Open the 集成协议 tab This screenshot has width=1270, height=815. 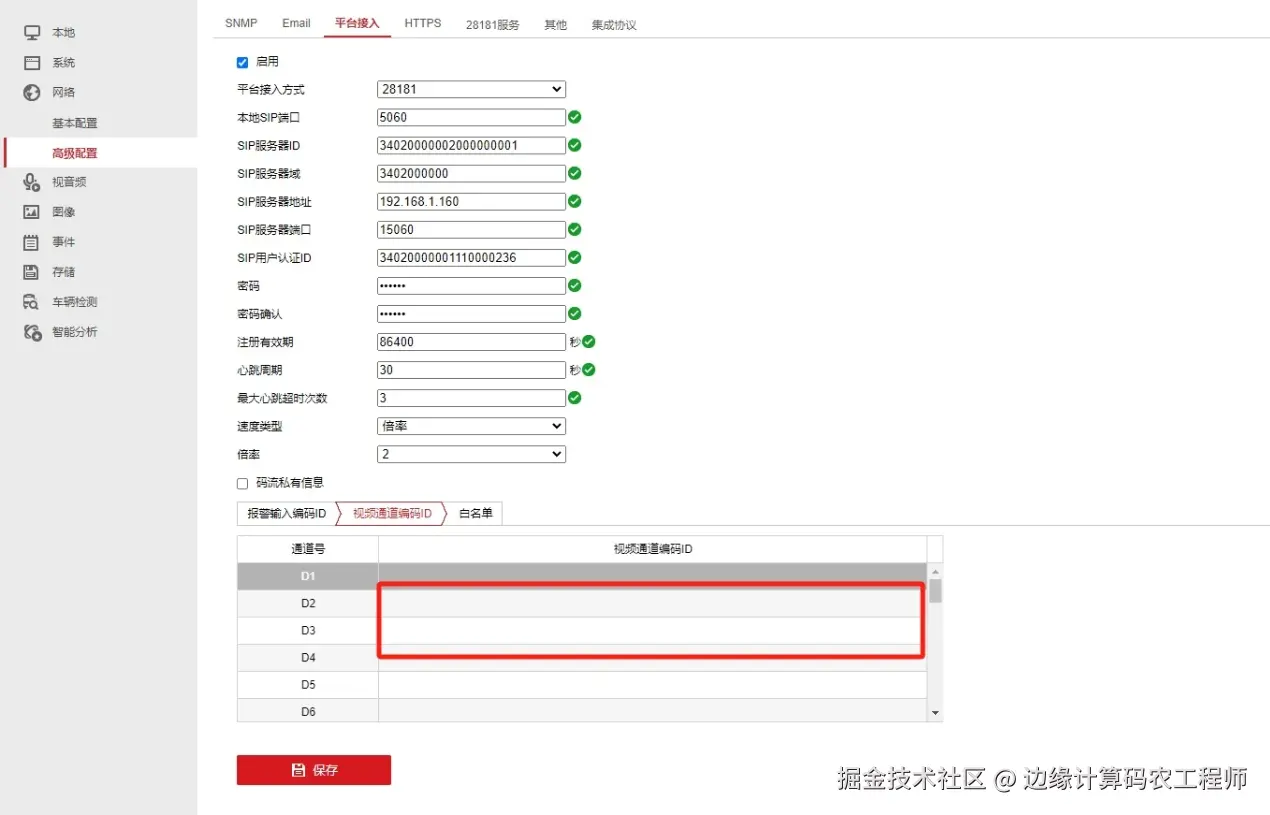(613, 24)
